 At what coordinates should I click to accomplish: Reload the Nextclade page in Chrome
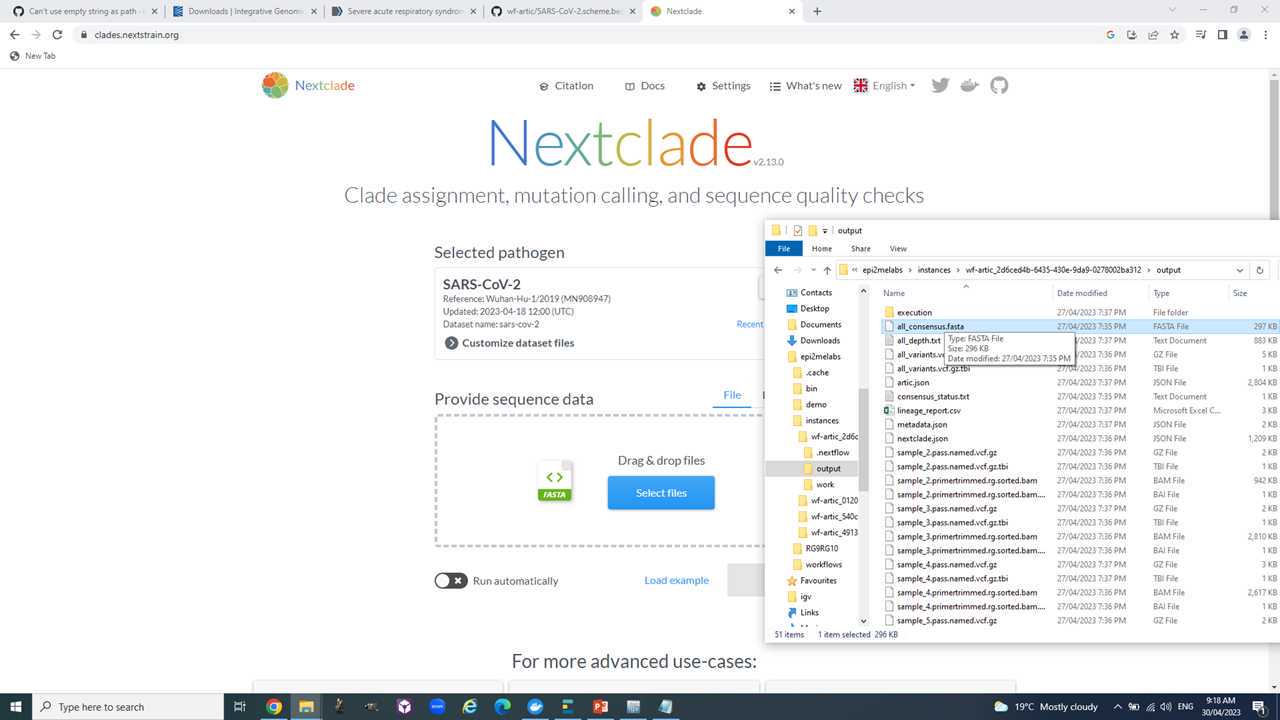click(x=57, y=35)
